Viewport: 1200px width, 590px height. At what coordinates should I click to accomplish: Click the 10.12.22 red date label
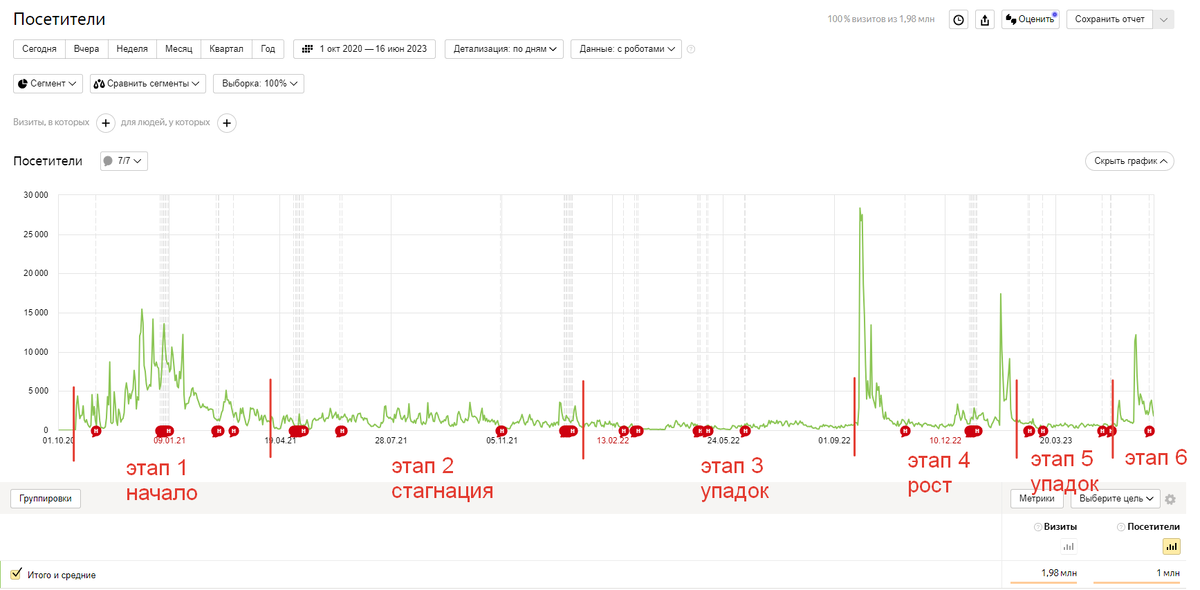(x=945, y=440)
